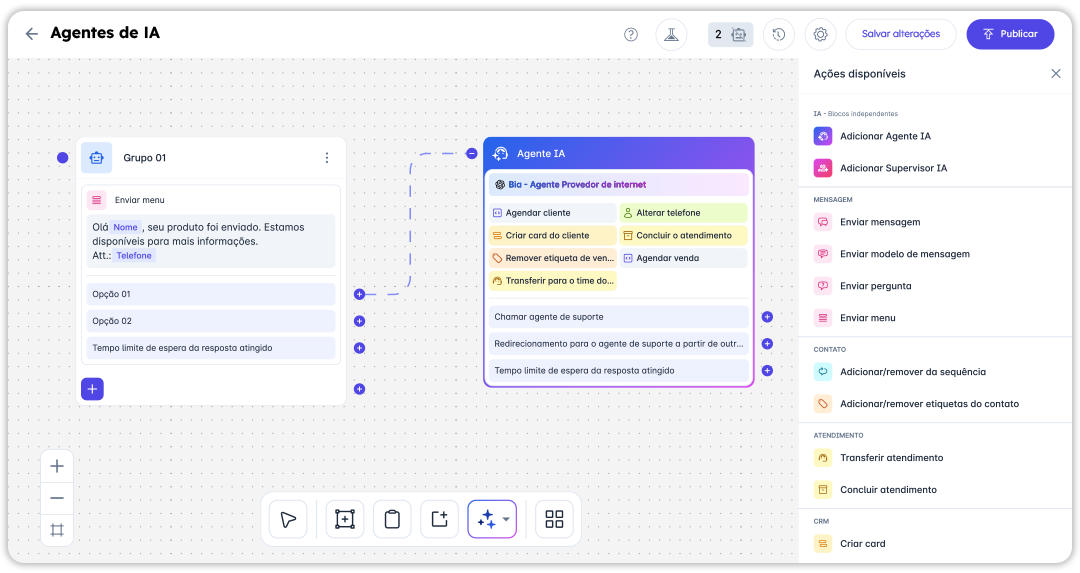Collapse the Agente IA connection minus node

point(471,153)
